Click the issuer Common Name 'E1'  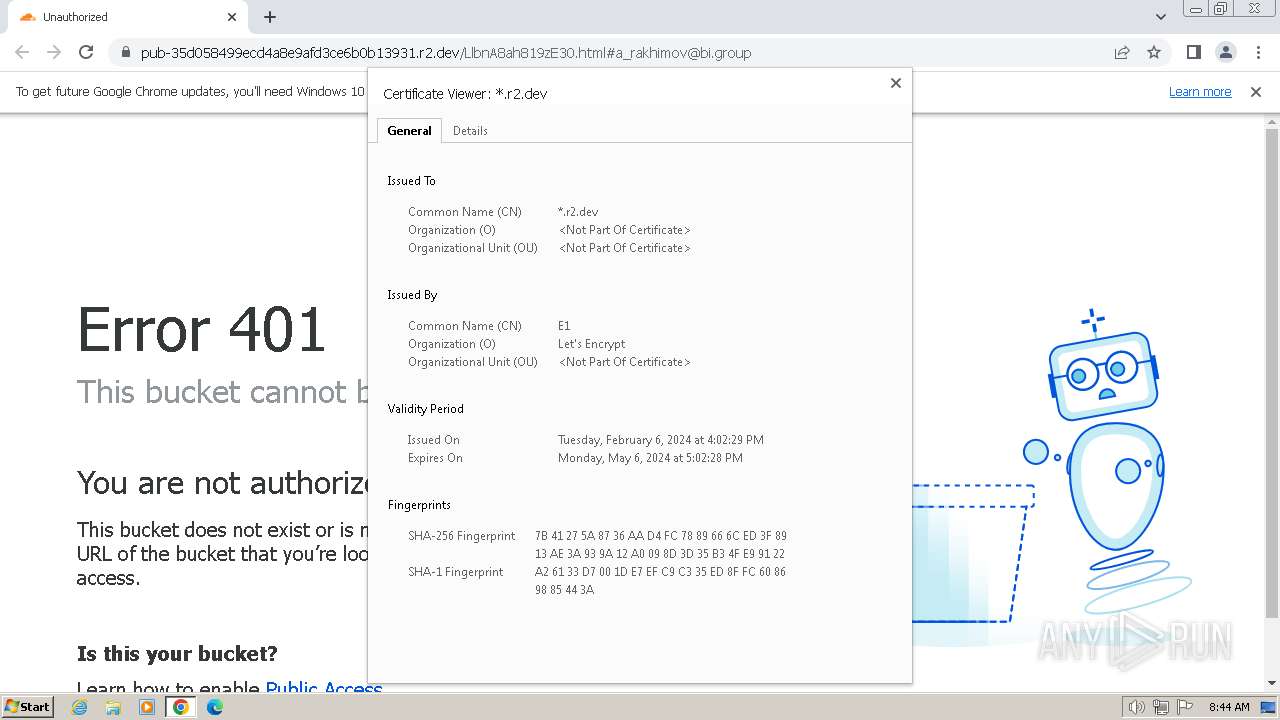click(x=564, y=326)
